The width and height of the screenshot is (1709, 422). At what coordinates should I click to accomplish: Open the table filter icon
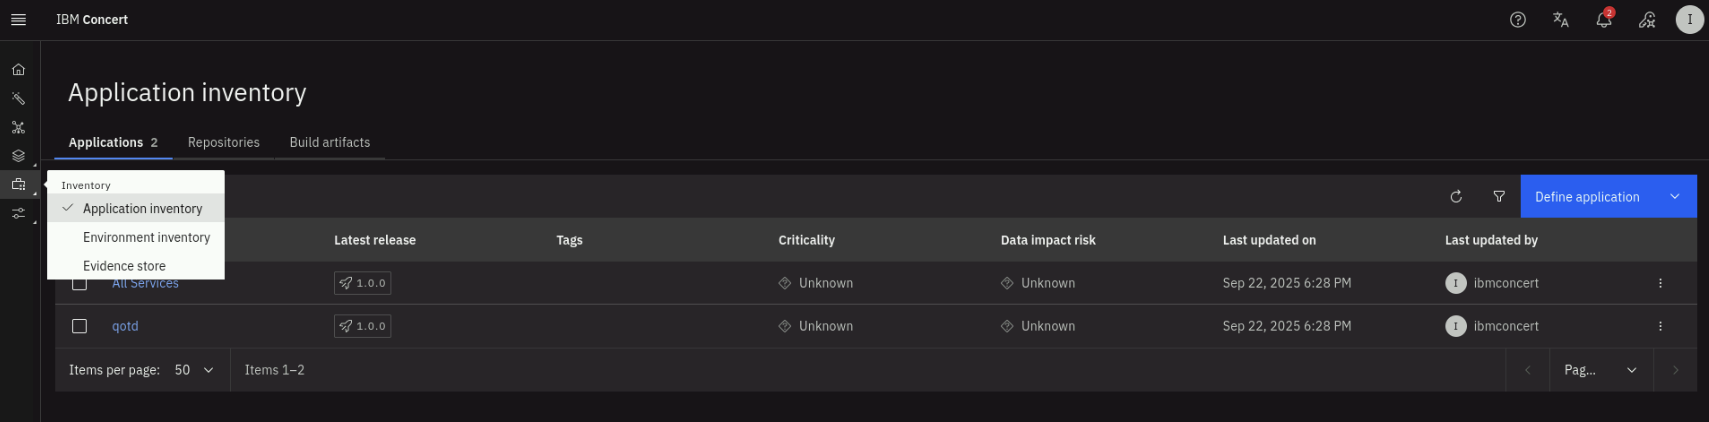[x=1498, y=197]
